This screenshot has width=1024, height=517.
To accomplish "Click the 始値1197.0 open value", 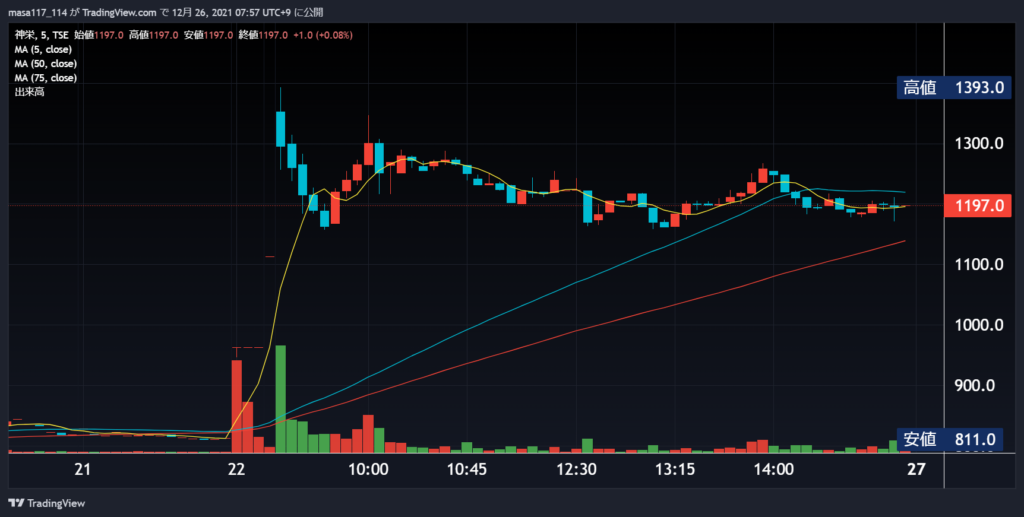I will [99, 35].
